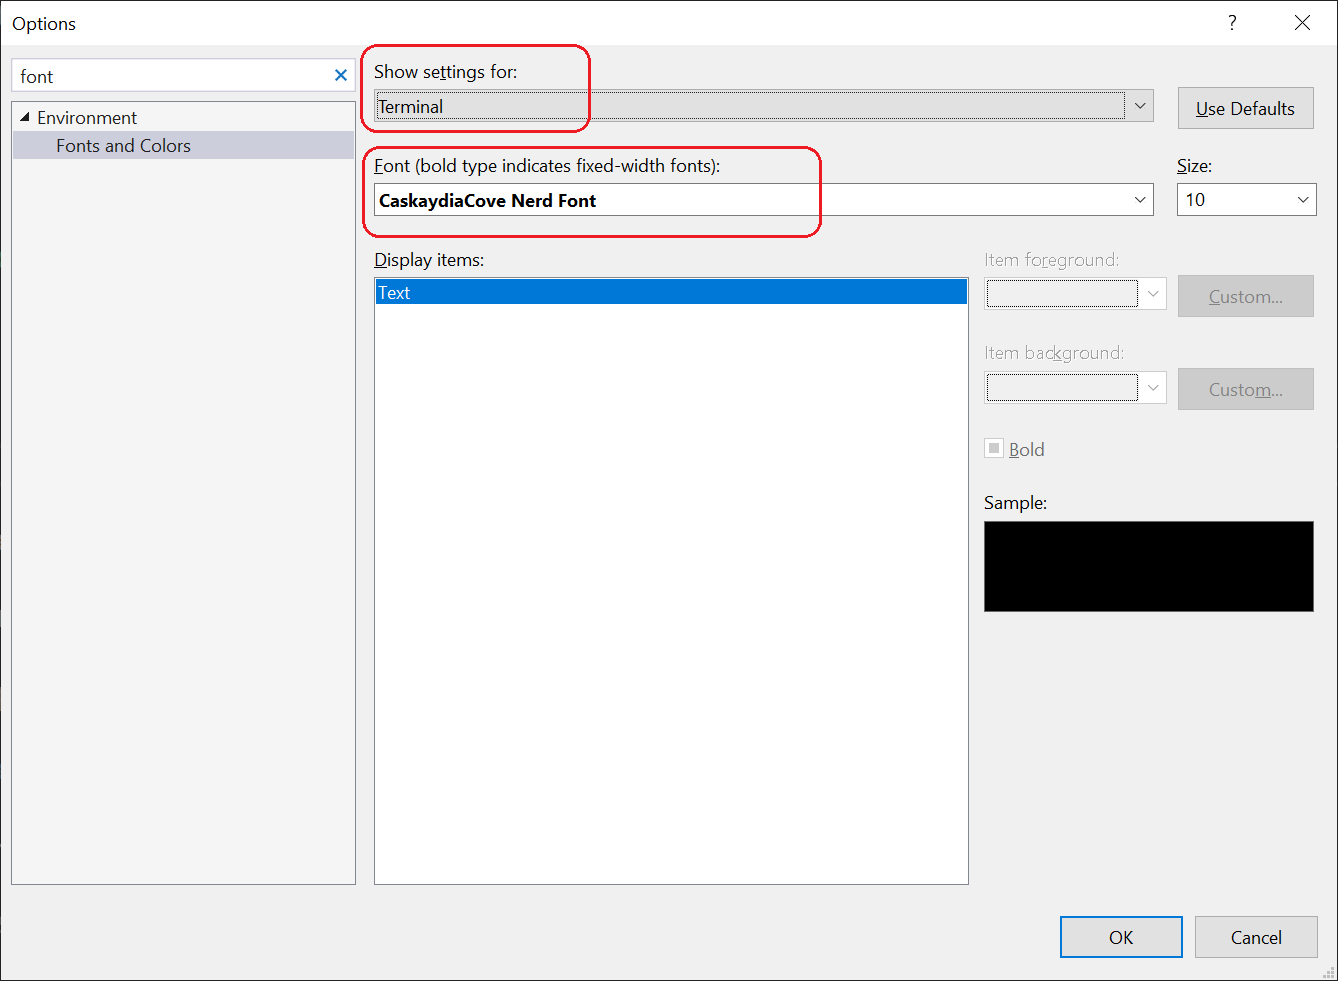Clear the font search with the X icon

pos(341,74)
